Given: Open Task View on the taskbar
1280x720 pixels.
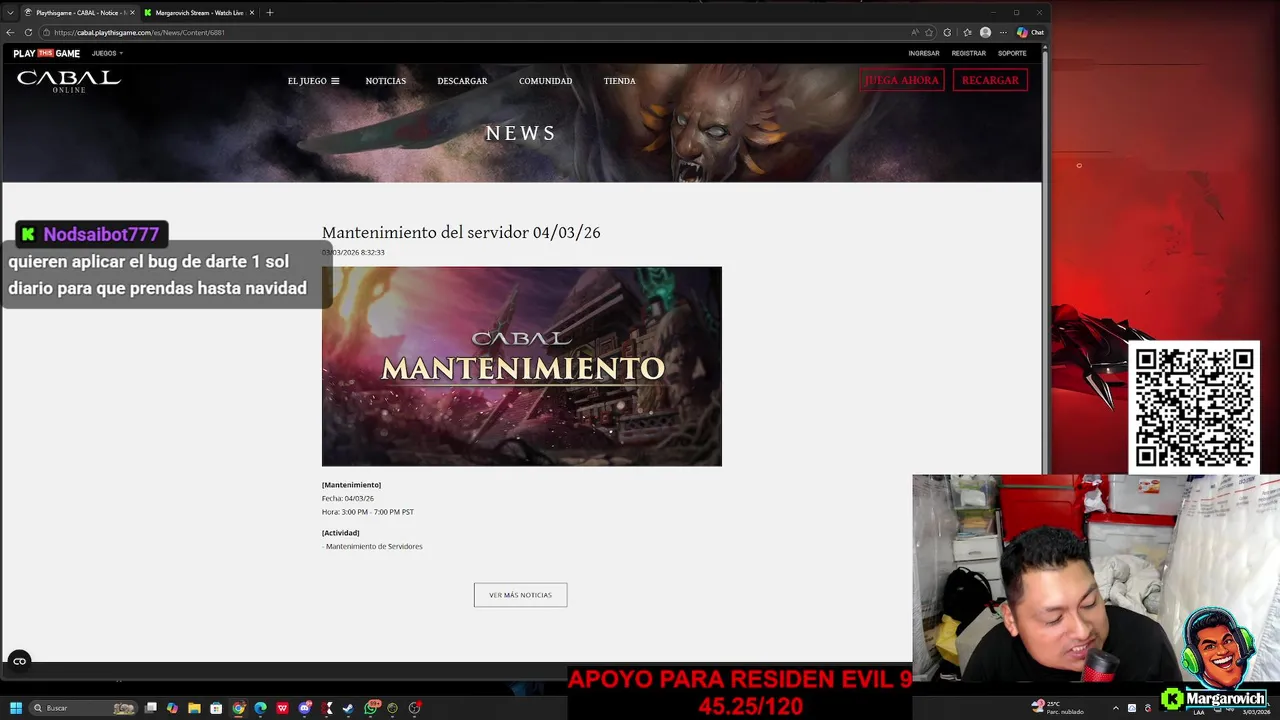Looking at the screenshot, I should pyautogui.click(x=151, y=708).
